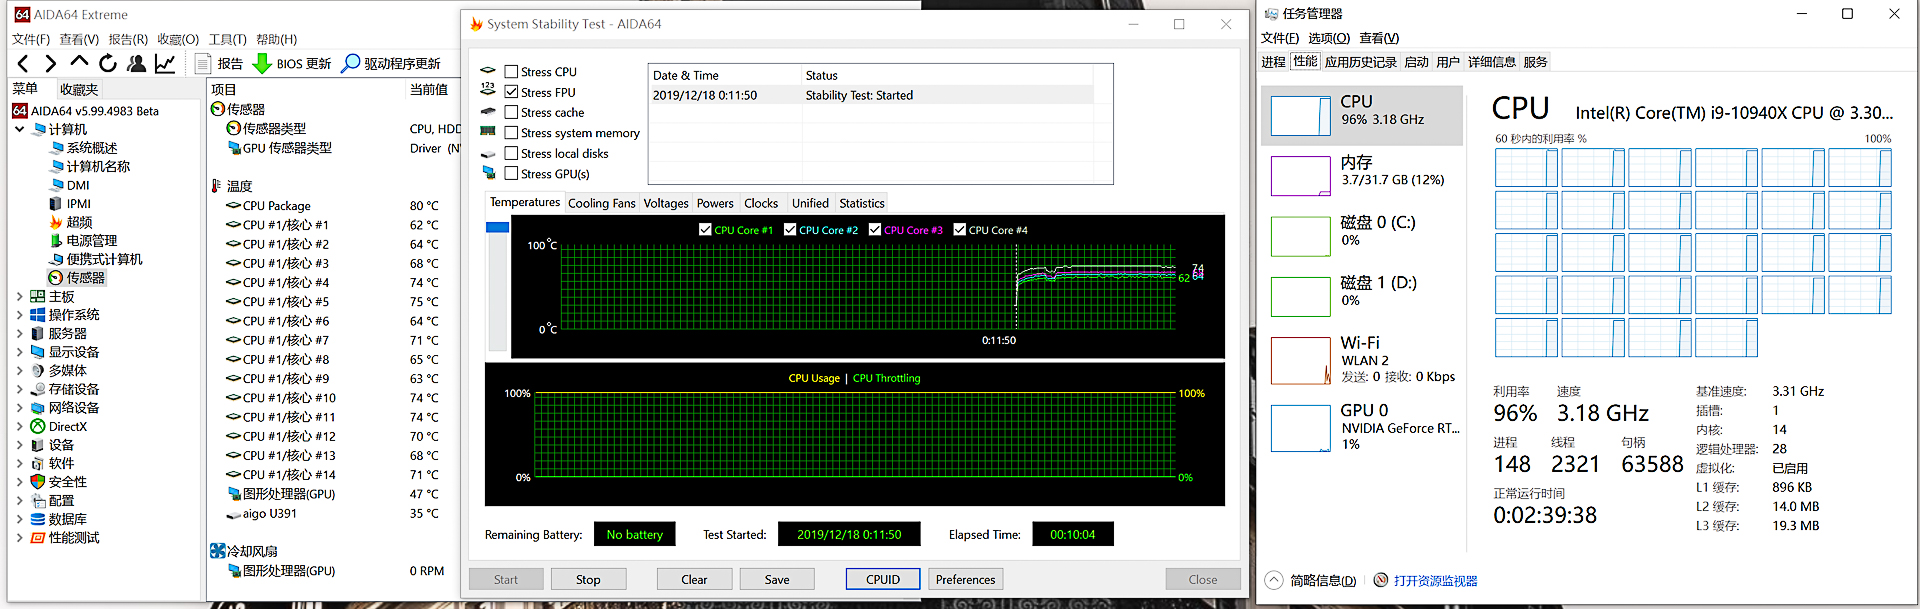The image size is (1920, 609).
Task: Expand the 操作系统 tree node
Action: [19, 315]
